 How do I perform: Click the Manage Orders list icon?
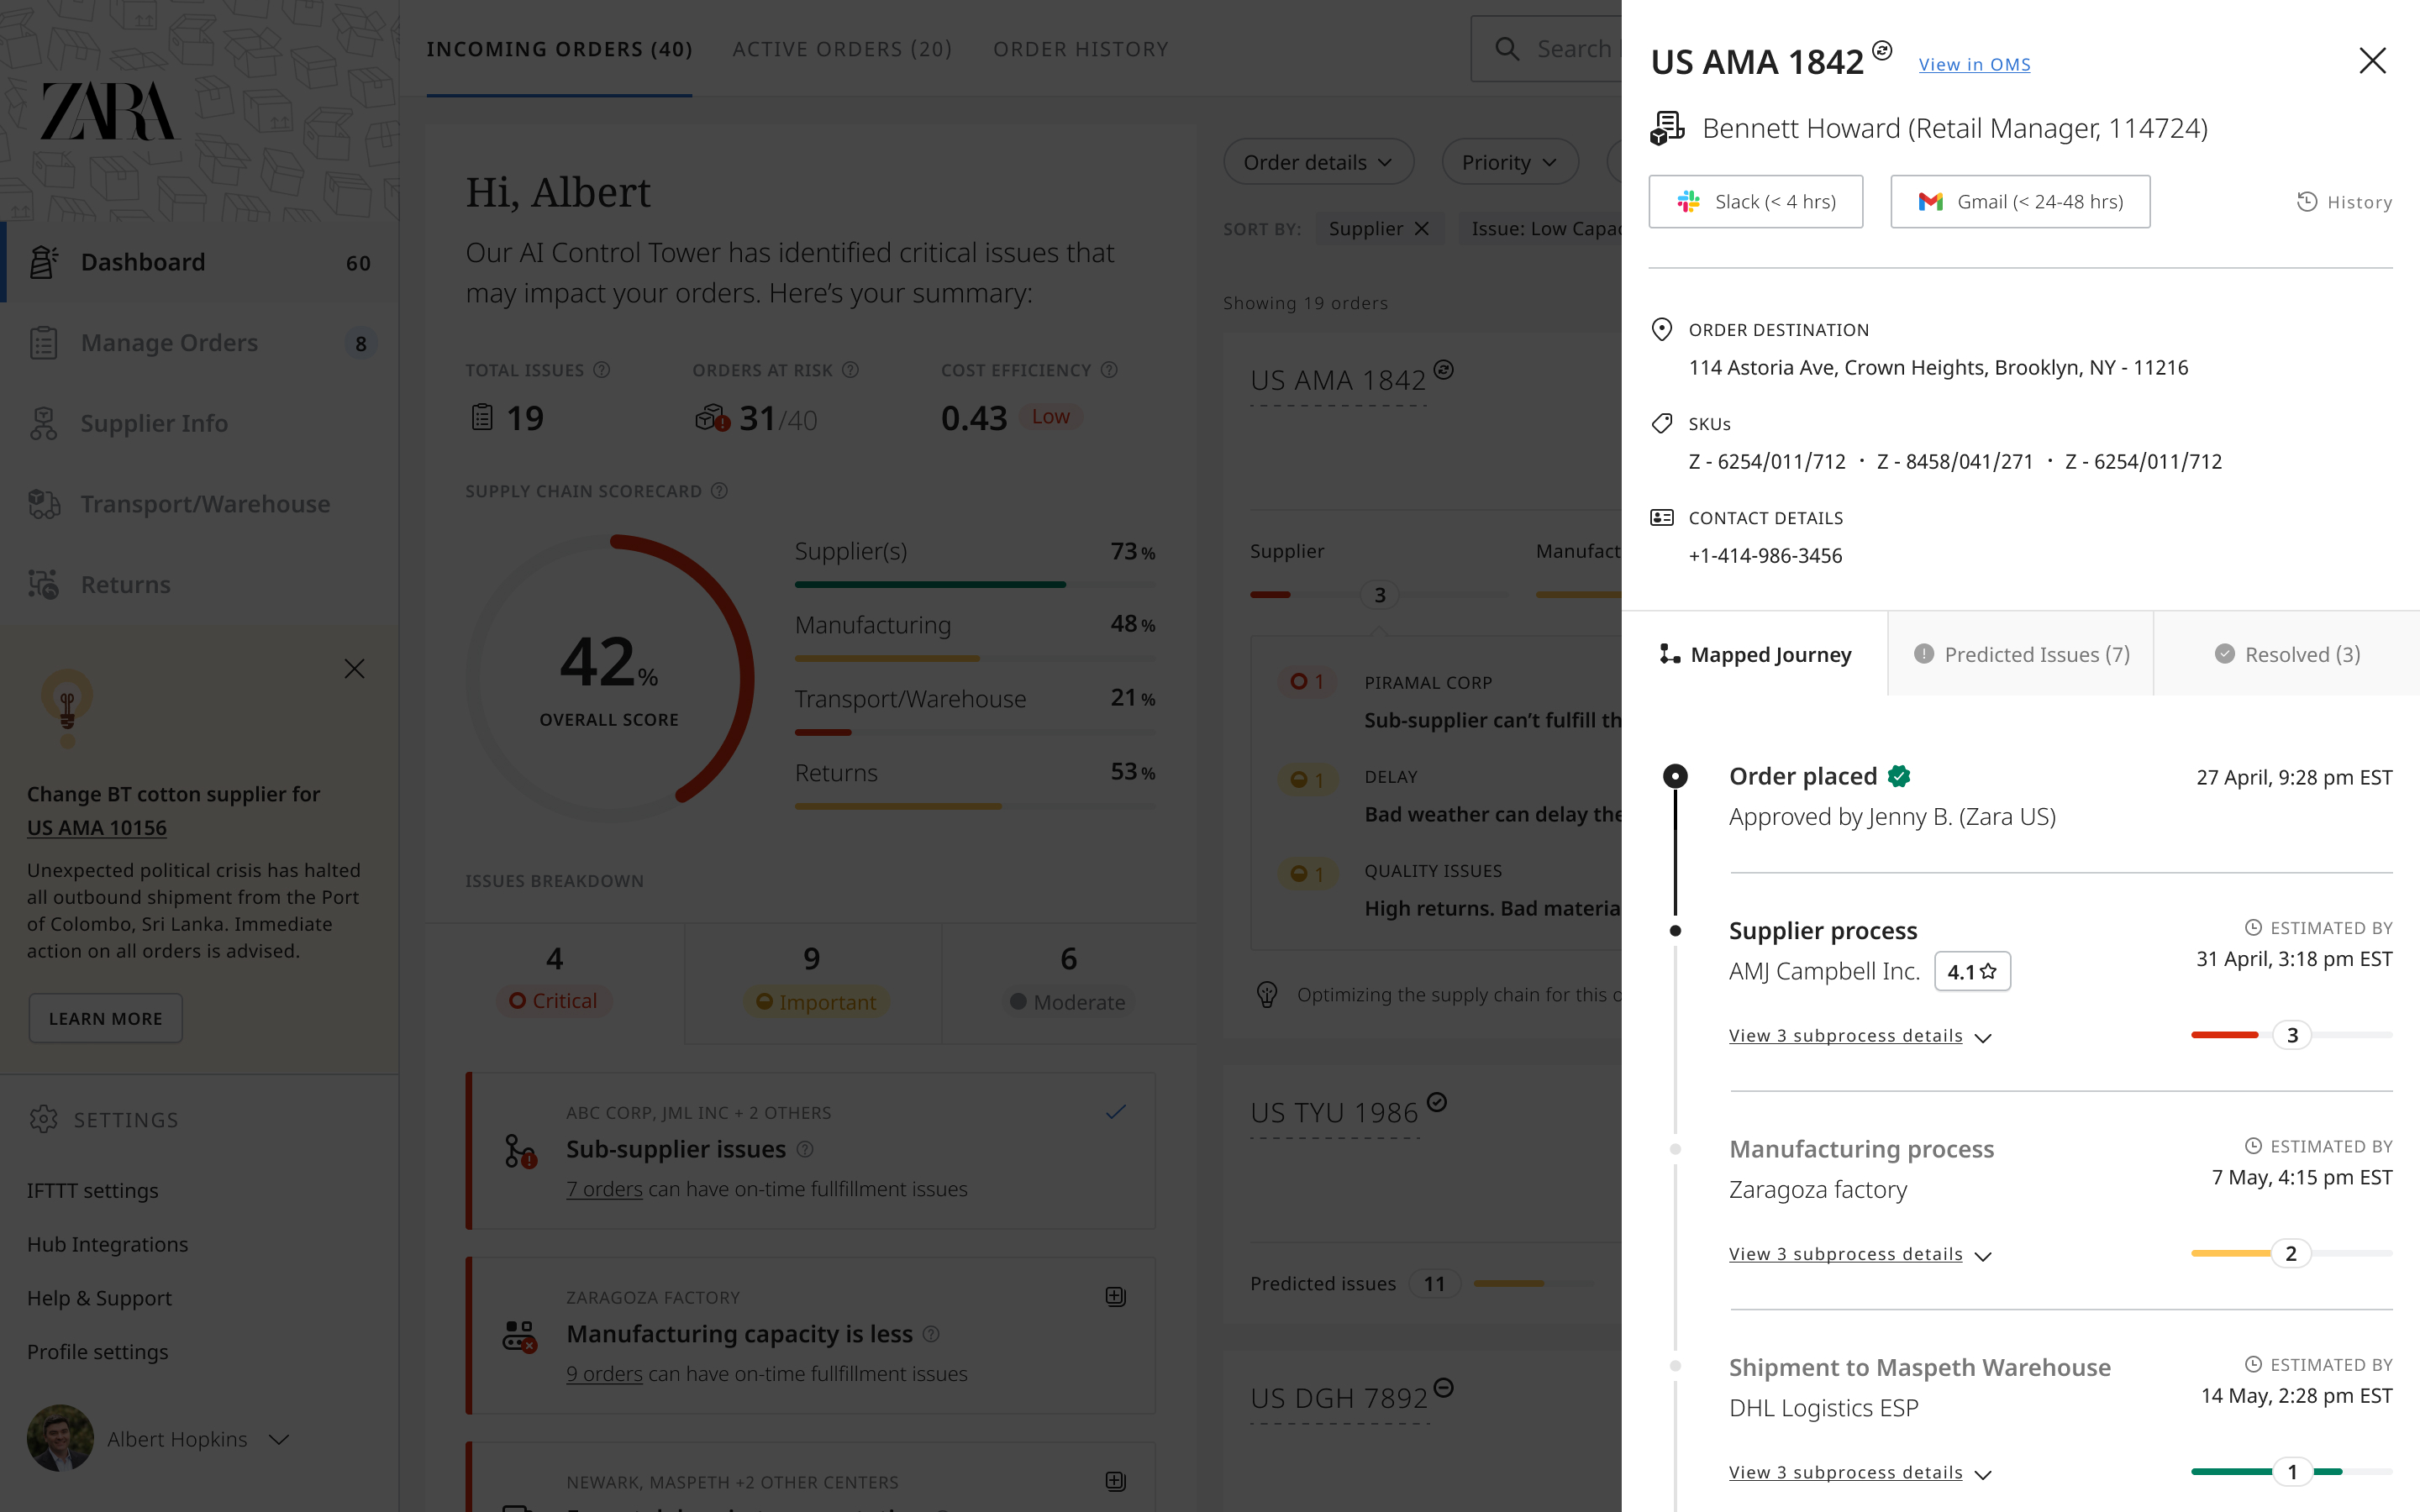43,343
